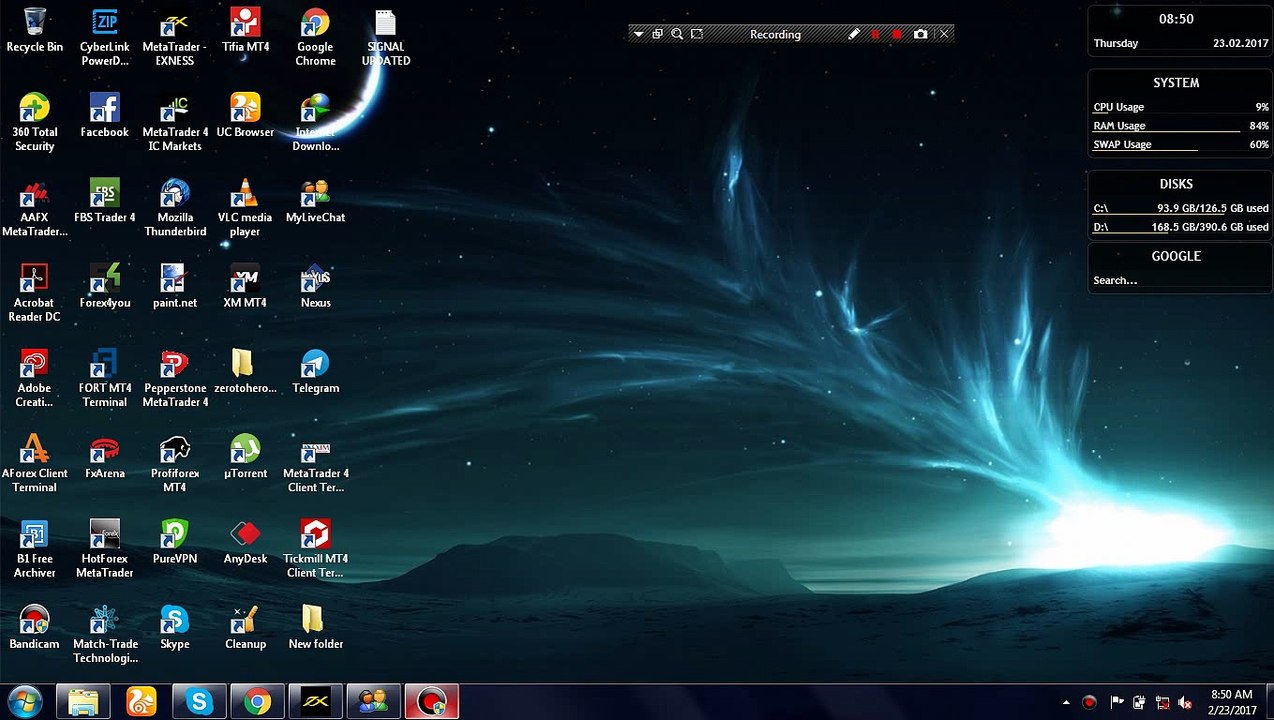Open the Bandicam taskbar button
Image resolution: width=1274 pixels, height=720 pixels.
[x=431, y=702]
